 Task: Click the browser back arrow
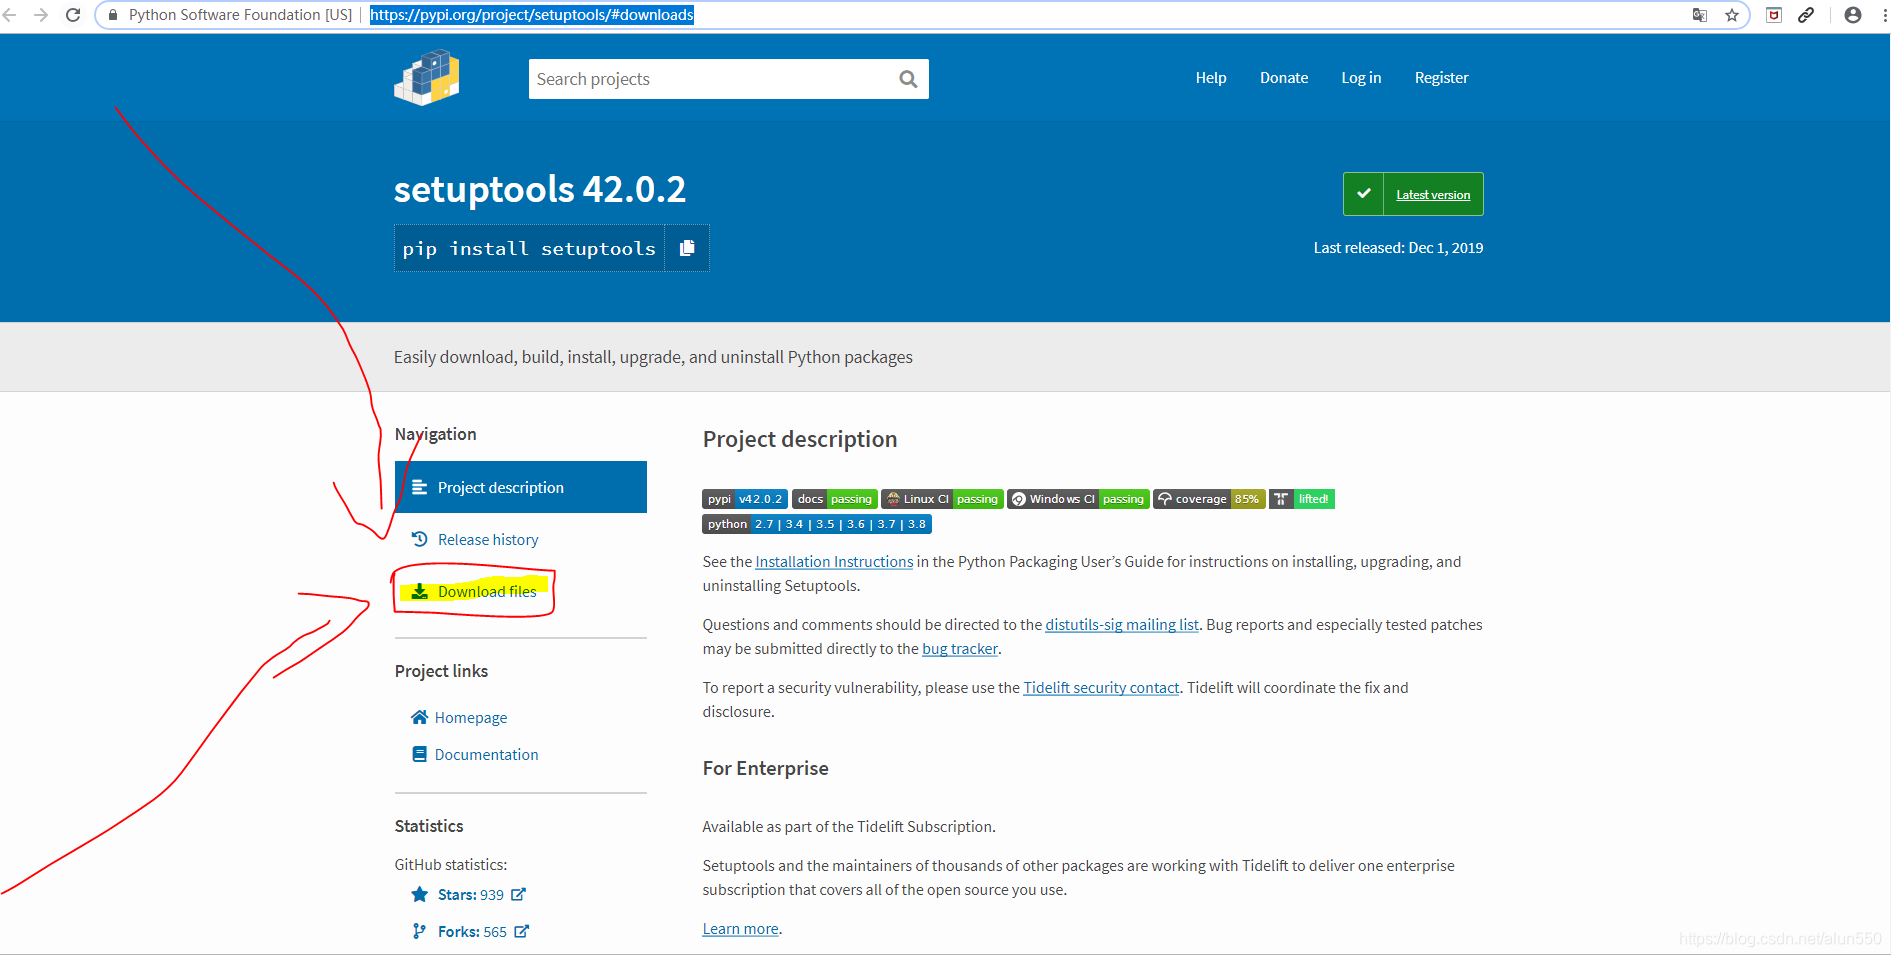pyautogui.click(x=9, y=15)
